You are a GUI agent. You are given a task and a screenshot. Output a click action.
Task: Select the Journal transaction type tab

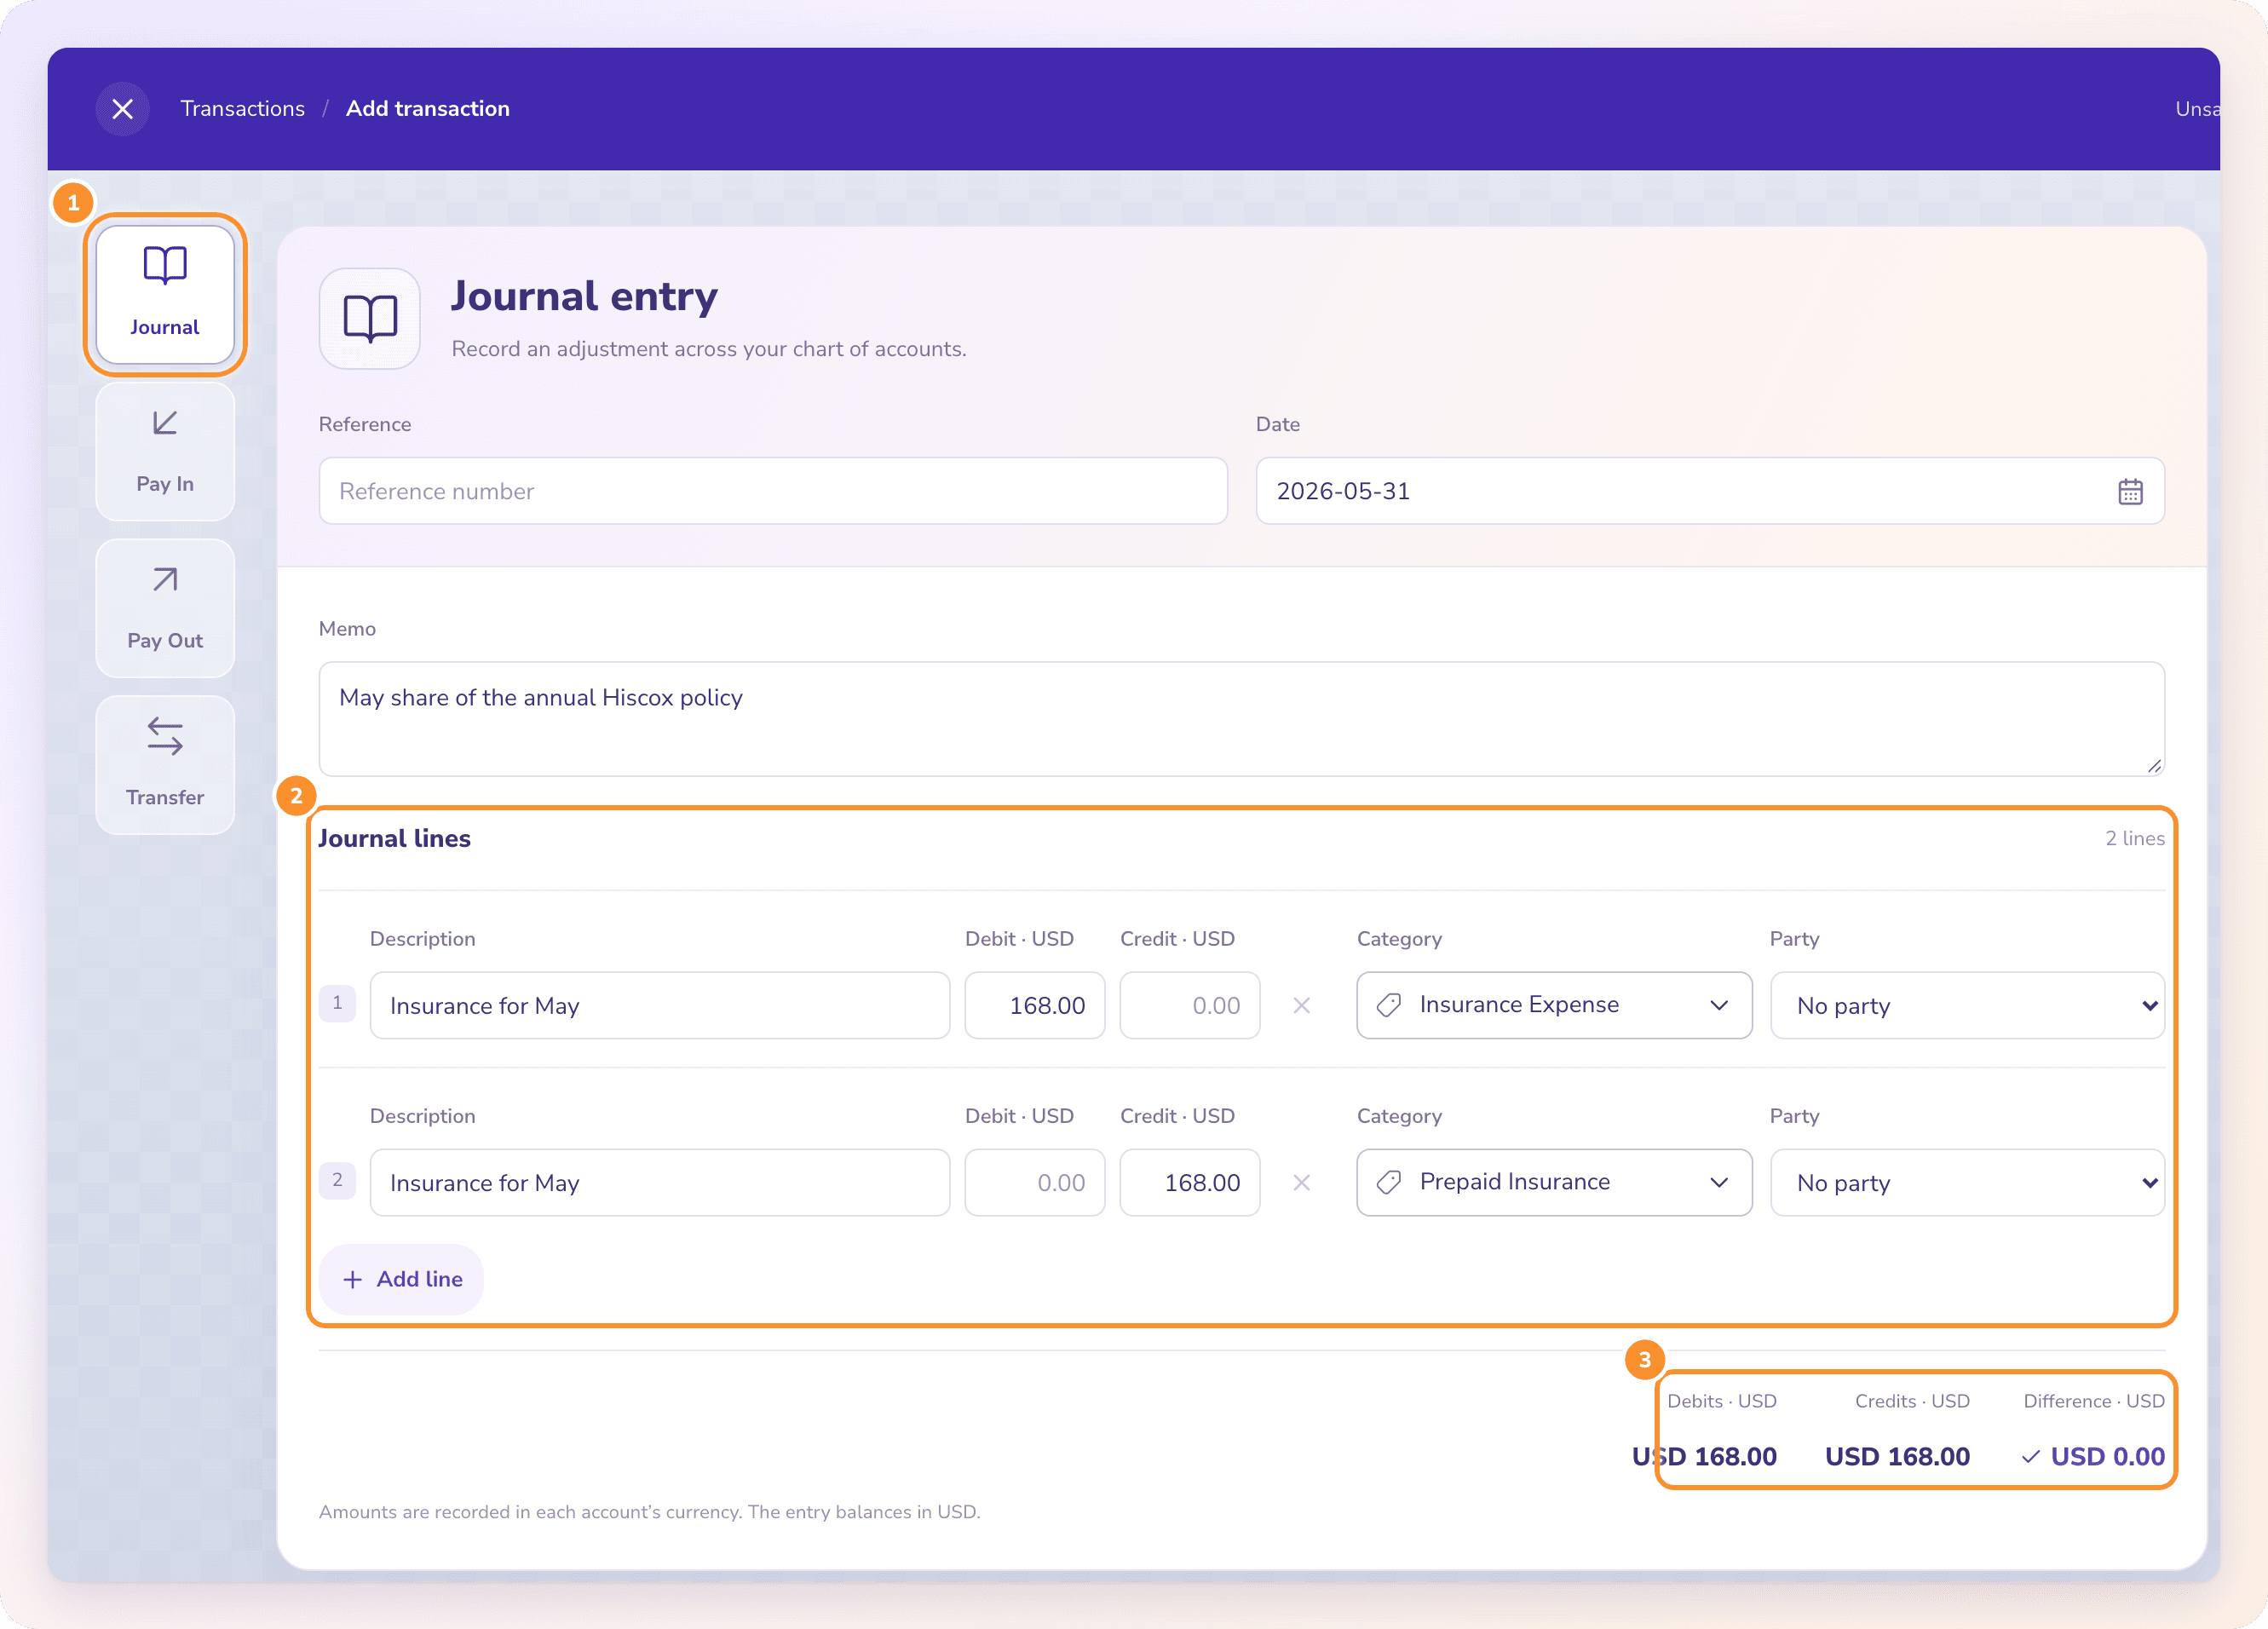click(165, 294)
